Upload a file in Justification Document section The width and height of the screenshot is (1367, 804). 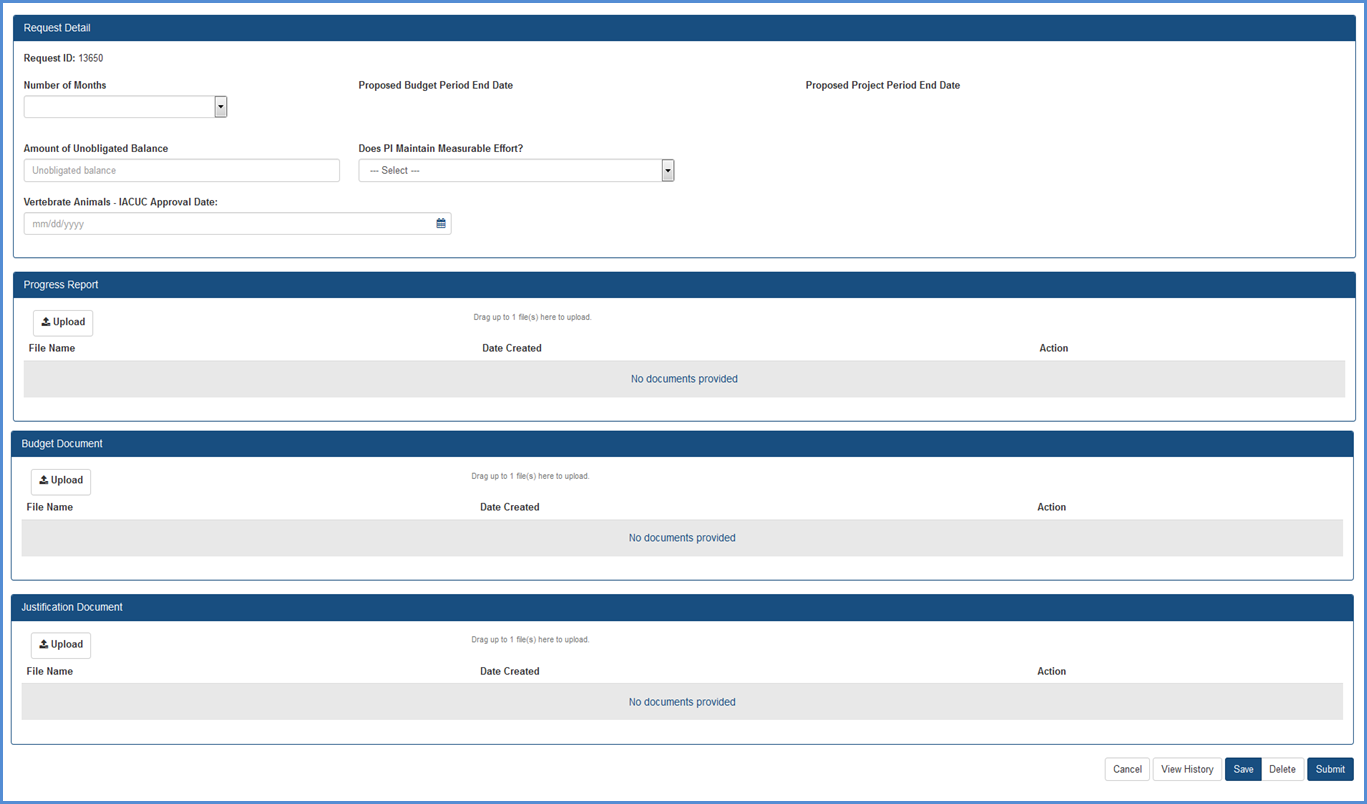pyautogui.click(x=61, y=645)
